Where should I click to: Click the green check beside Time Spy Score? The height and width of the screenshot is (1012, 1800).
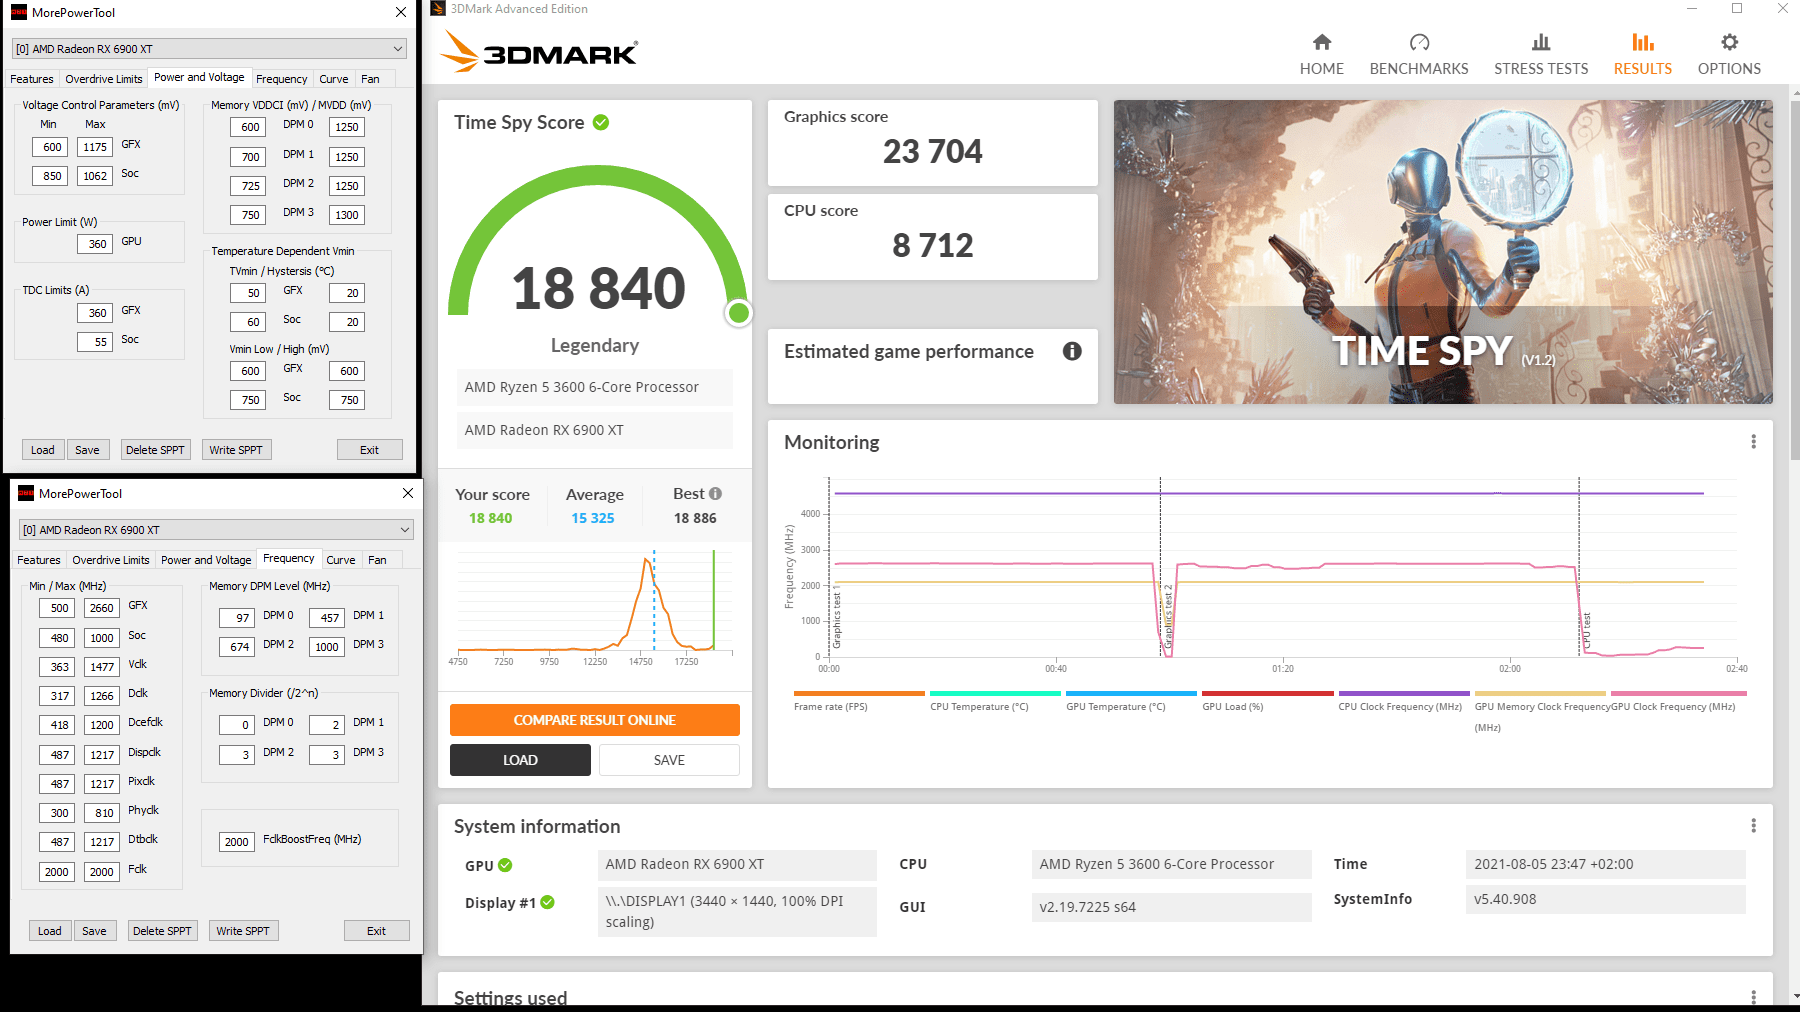601,122
